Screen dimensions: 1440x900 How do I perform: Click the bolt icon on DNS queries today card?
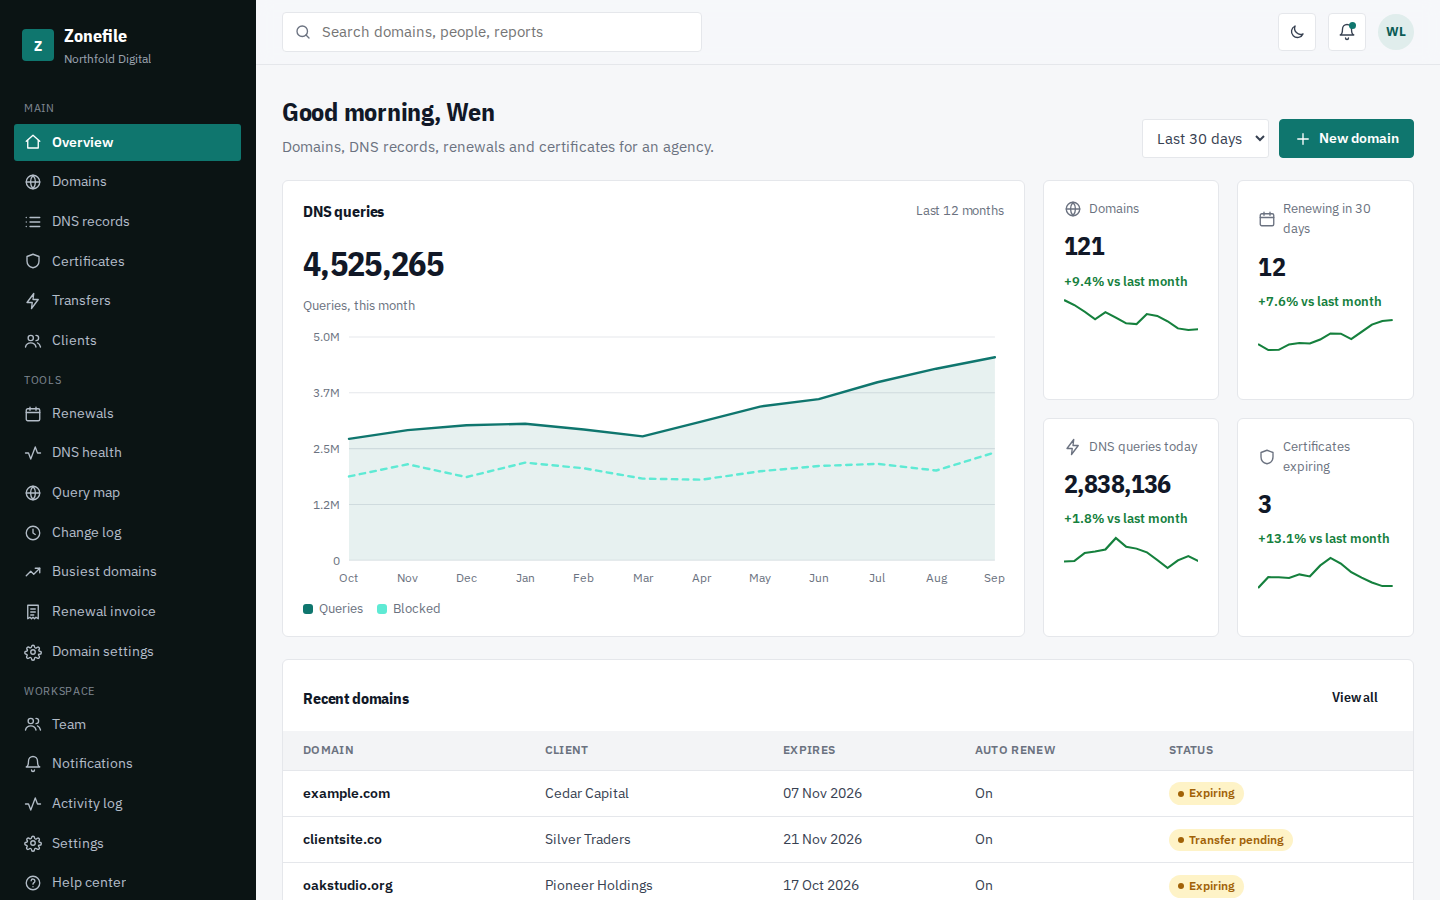[x=1073, y=447]
